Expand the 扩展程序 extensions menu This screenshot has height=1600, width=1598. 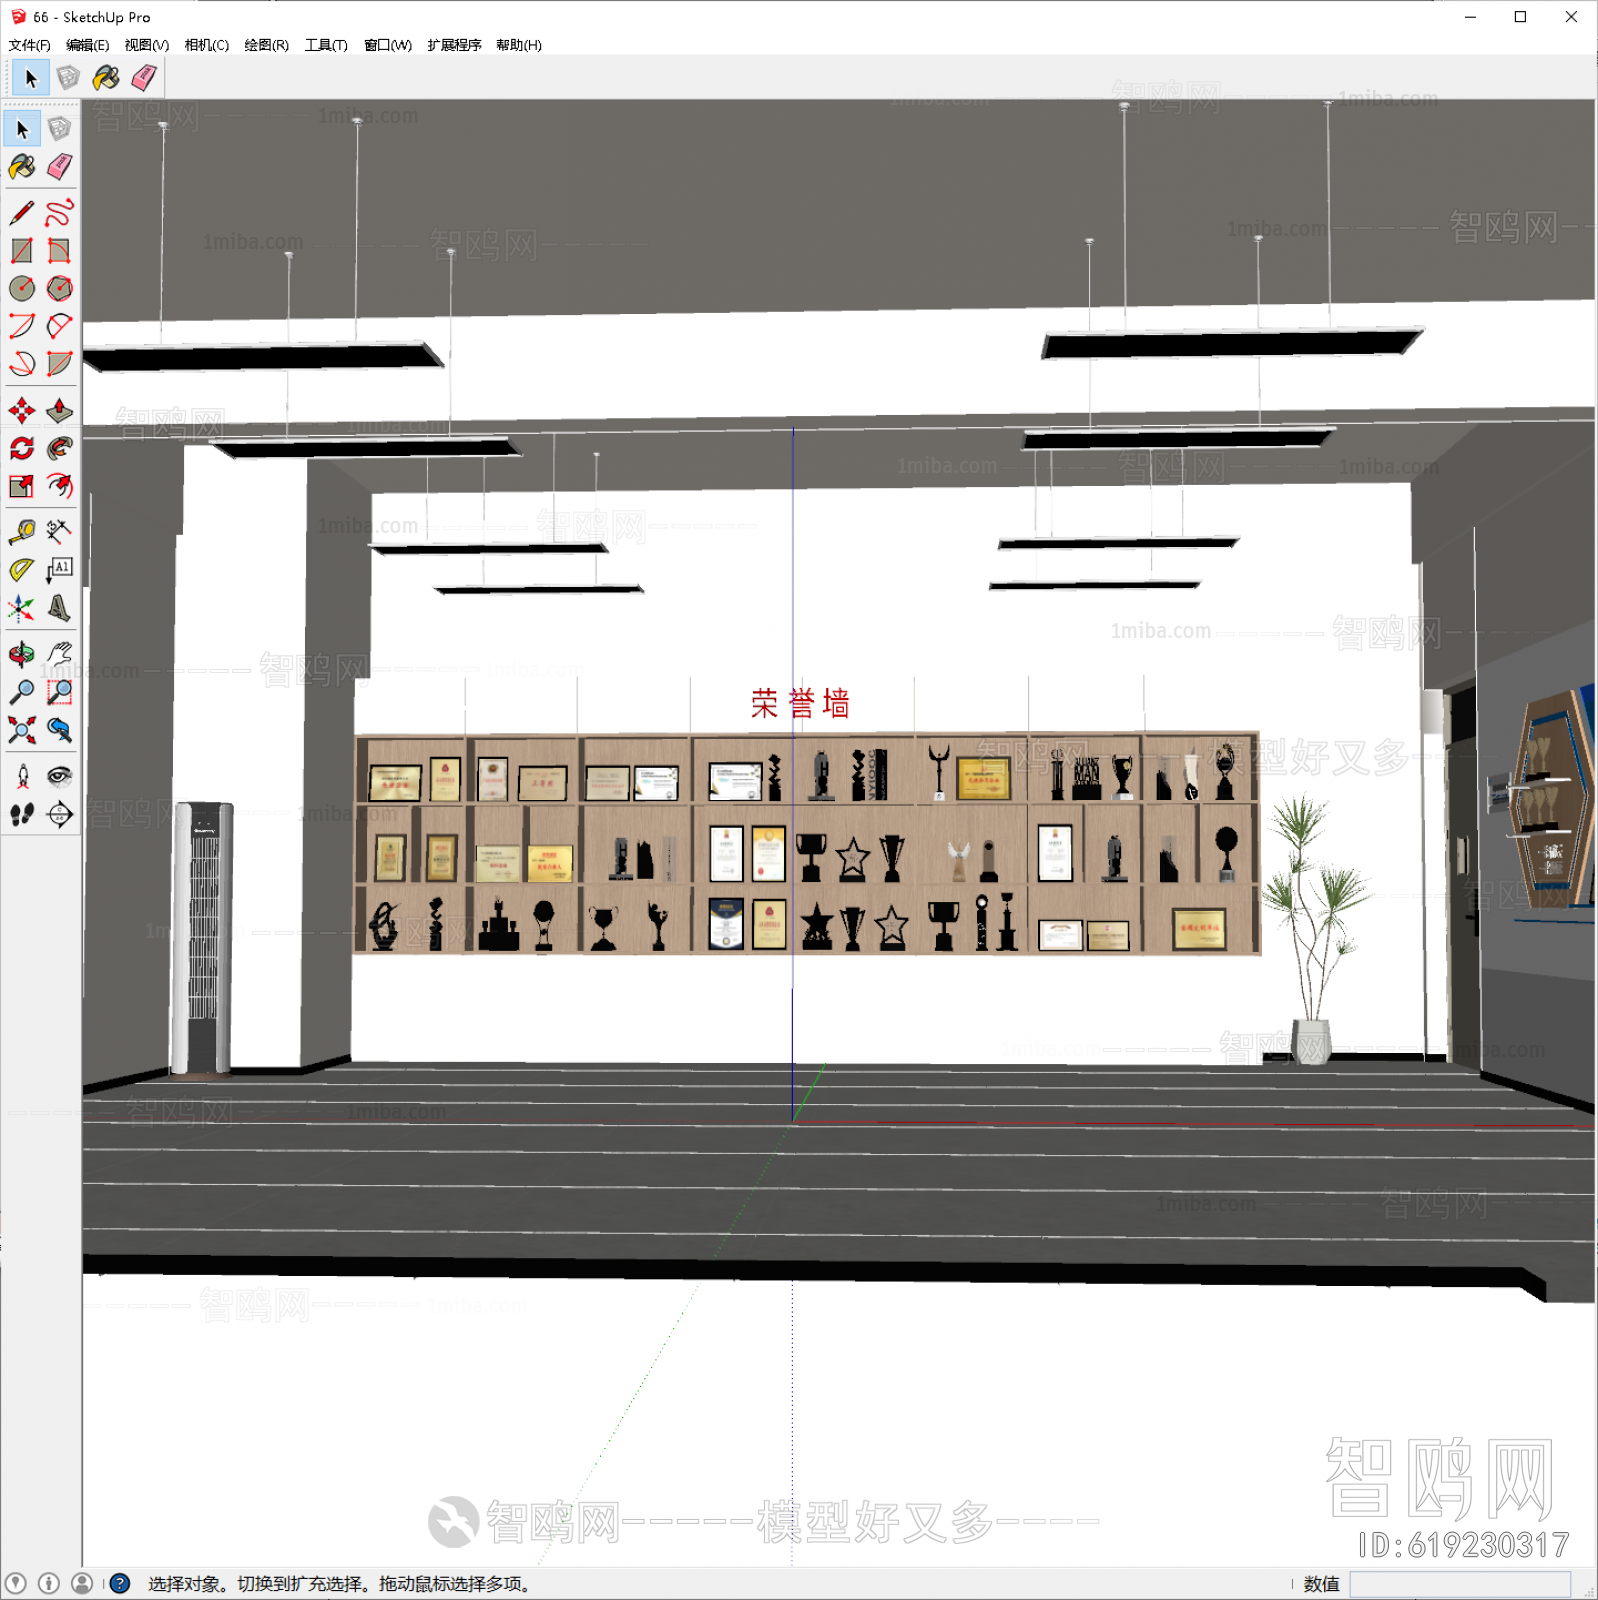454,45
